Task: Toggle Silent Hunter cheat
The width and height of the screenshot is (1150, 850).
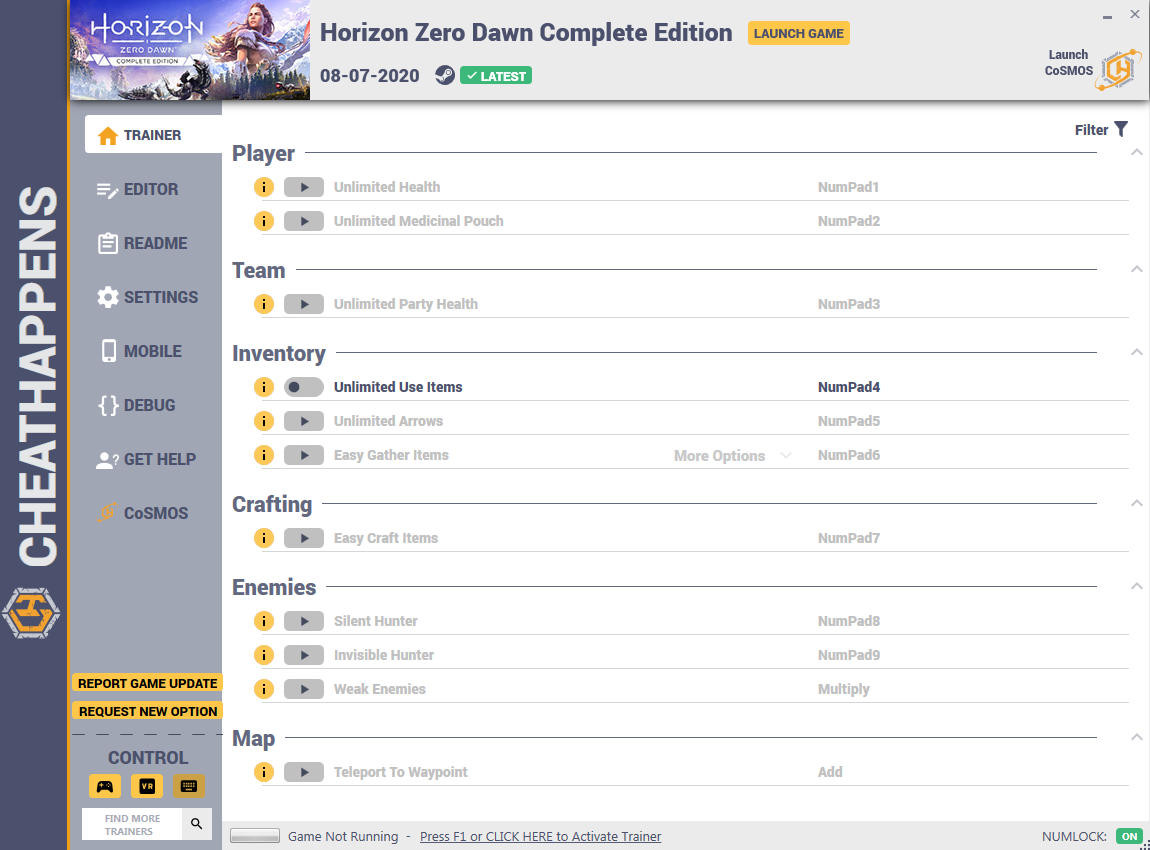Action: click(x=304, y=621)
